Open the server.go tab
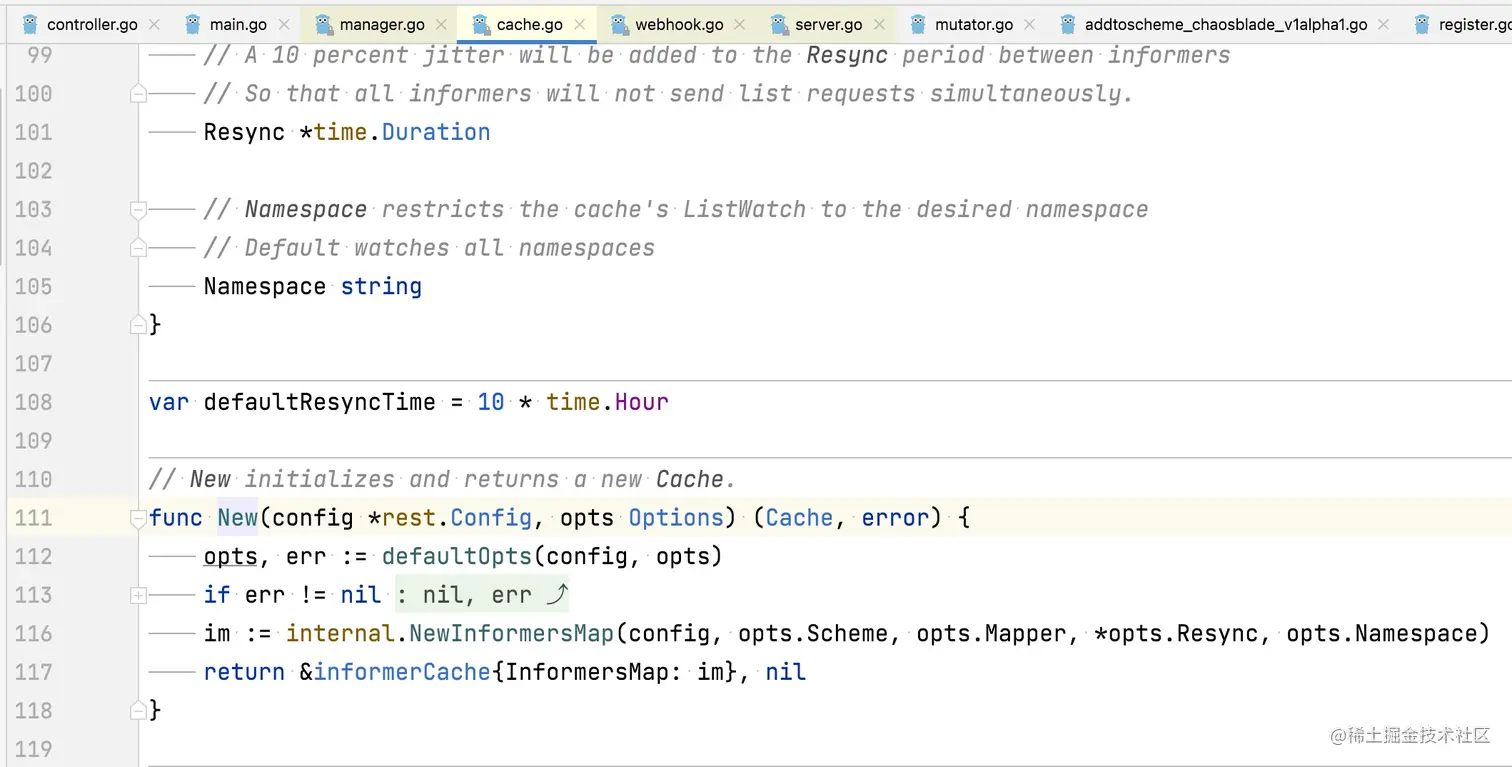 [829, 24]
